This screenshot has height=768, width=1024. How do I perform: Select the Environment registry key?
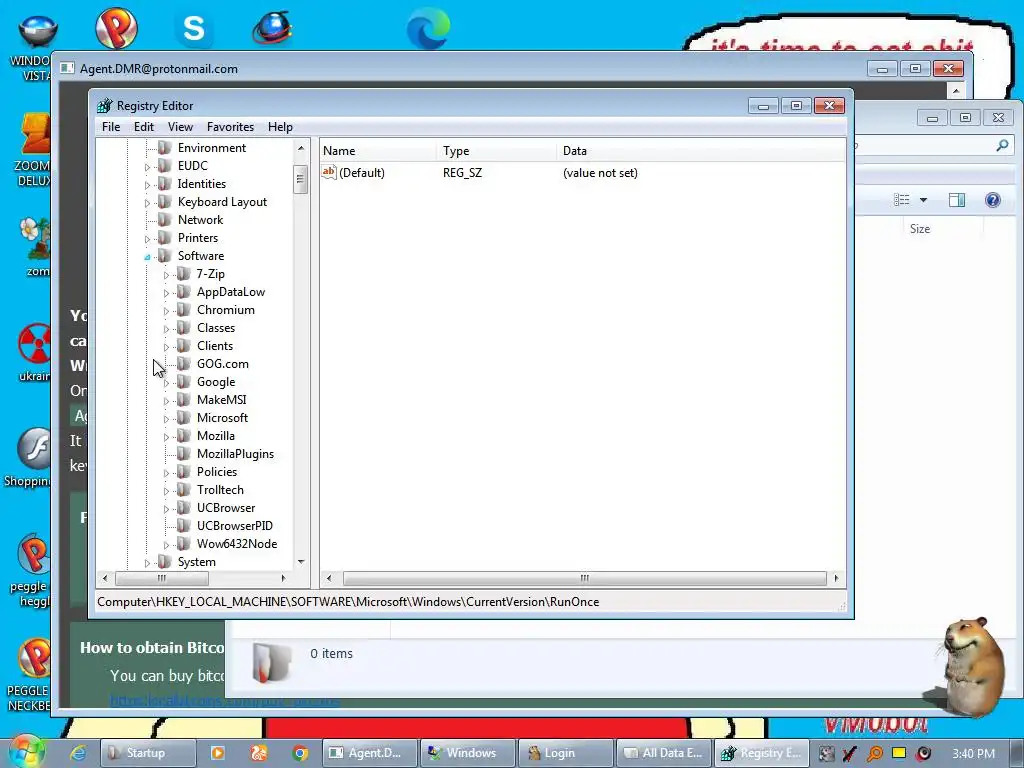pyautogui.click(x=212, y=148)
